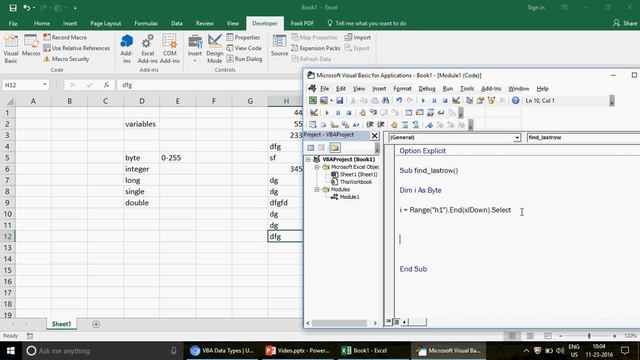The width and height of the screenshot is (640, 360).
Task: Open XML Source pane
Action: coord(279,46)
